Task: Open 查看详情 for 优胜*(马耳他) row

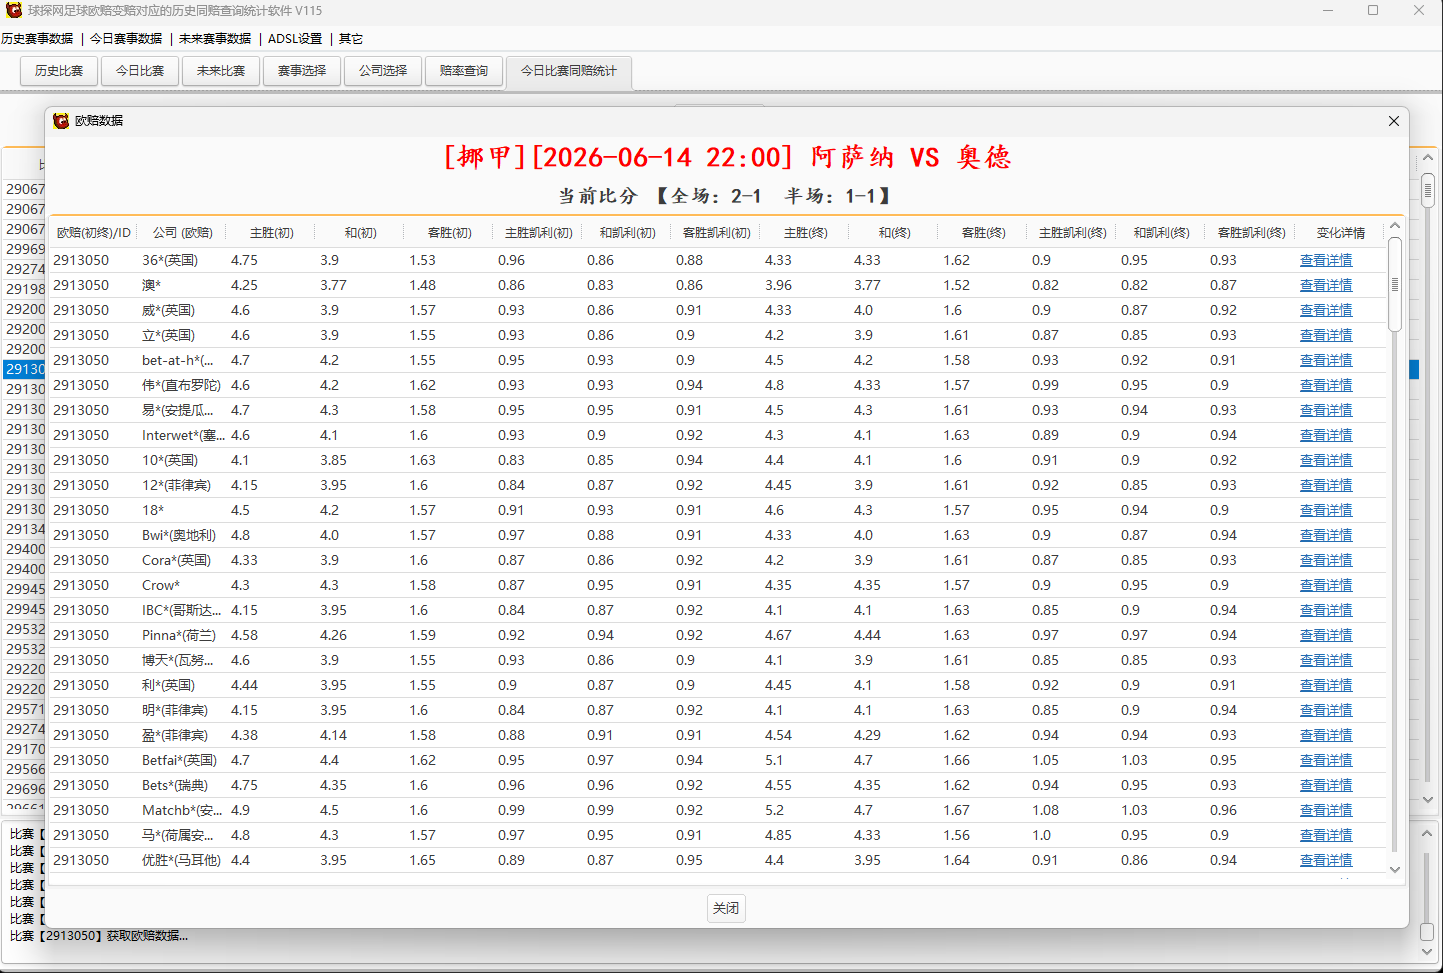Action: tap(1326, 860)
